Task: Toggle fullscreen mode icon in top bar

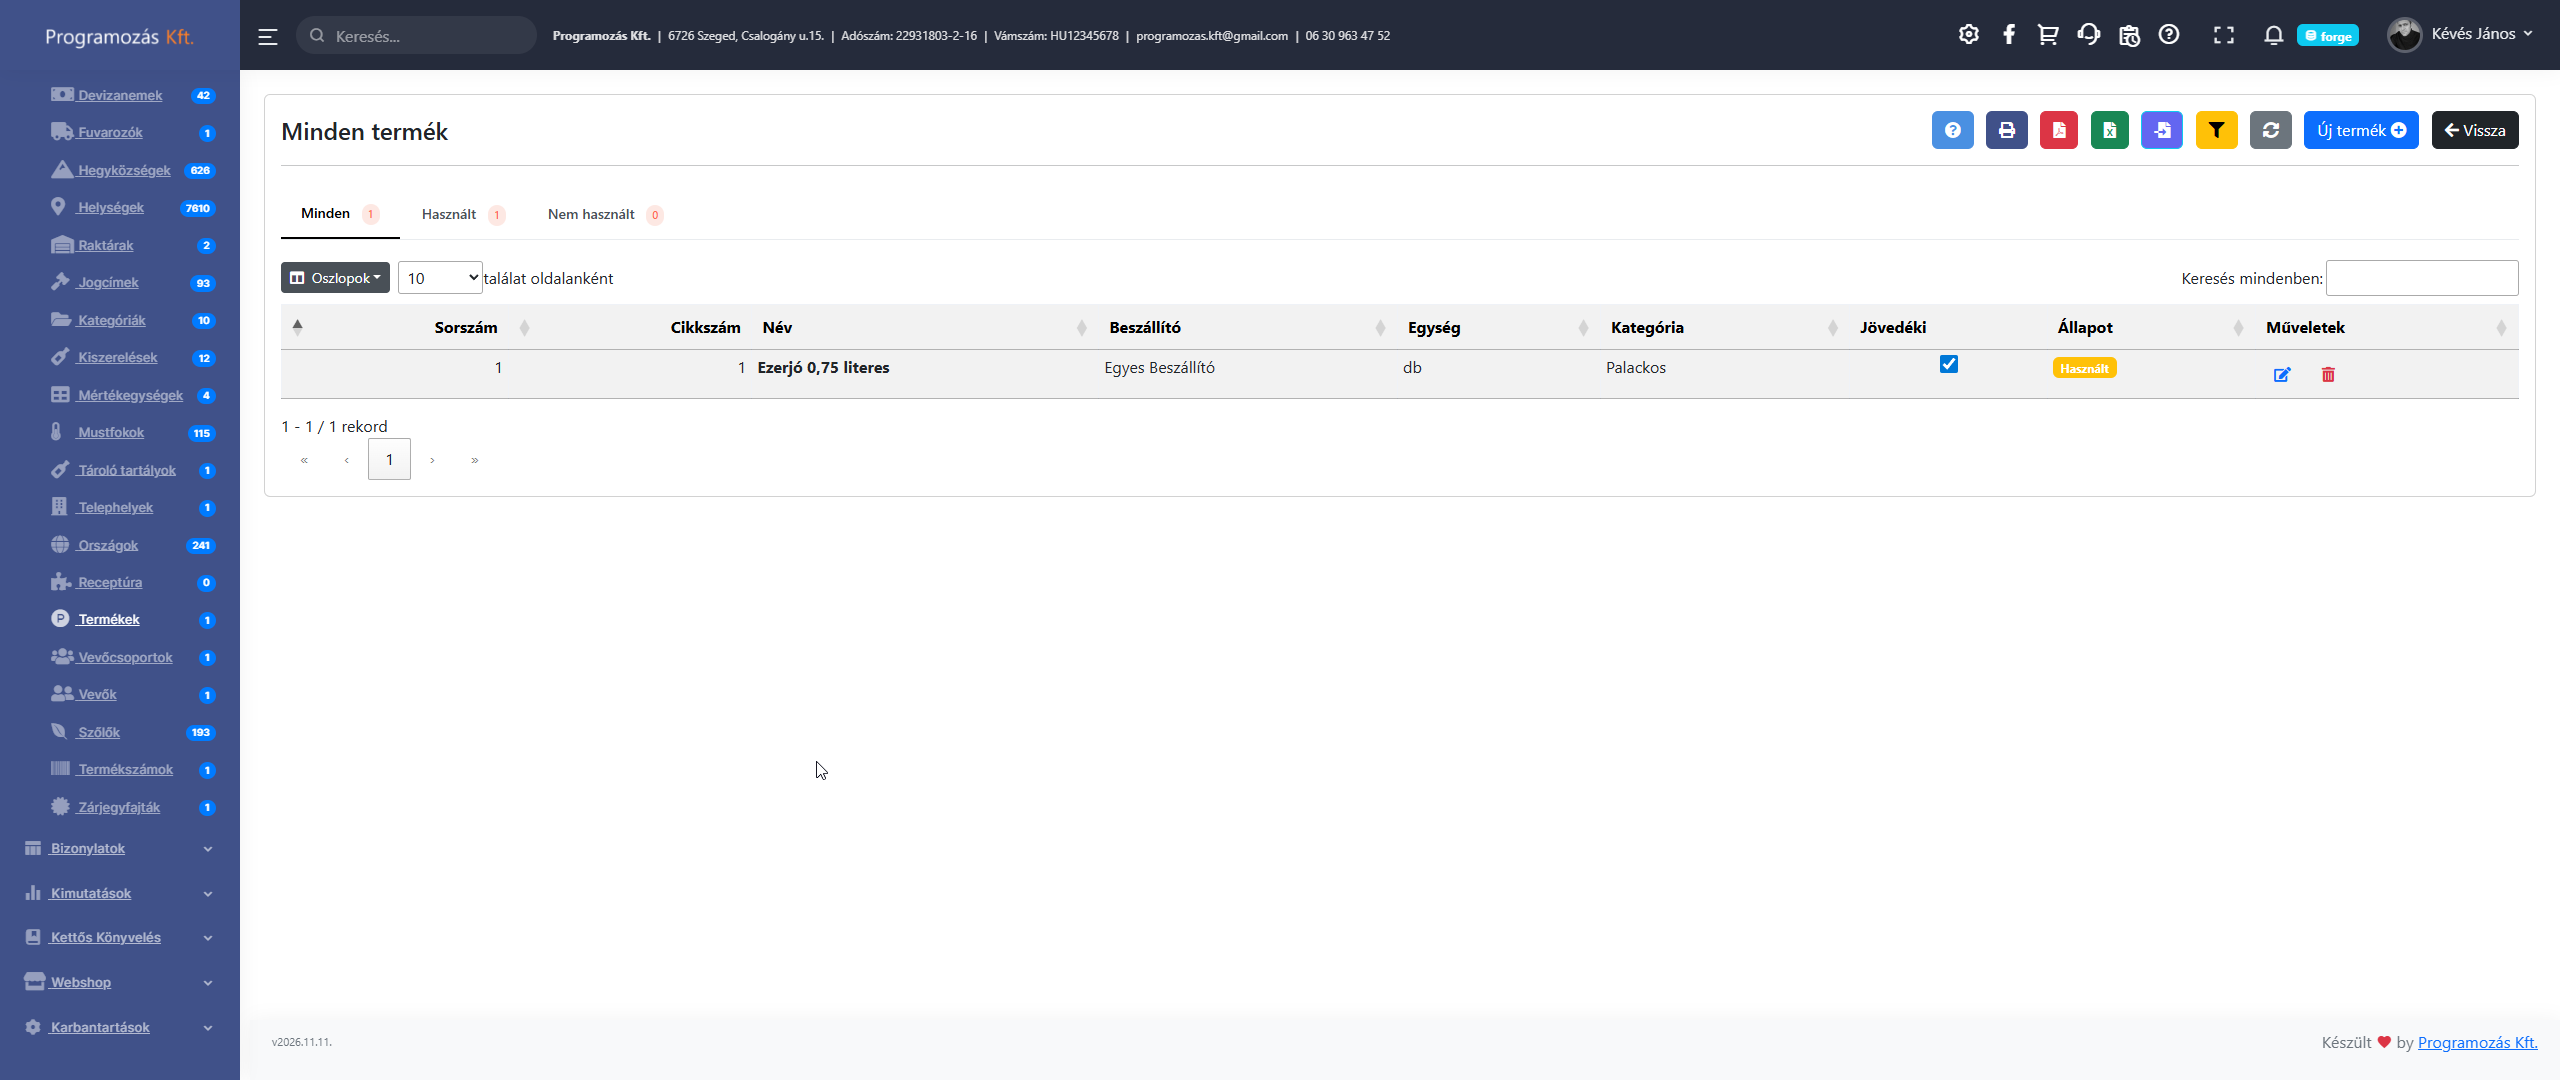Action: point(2223,36)
